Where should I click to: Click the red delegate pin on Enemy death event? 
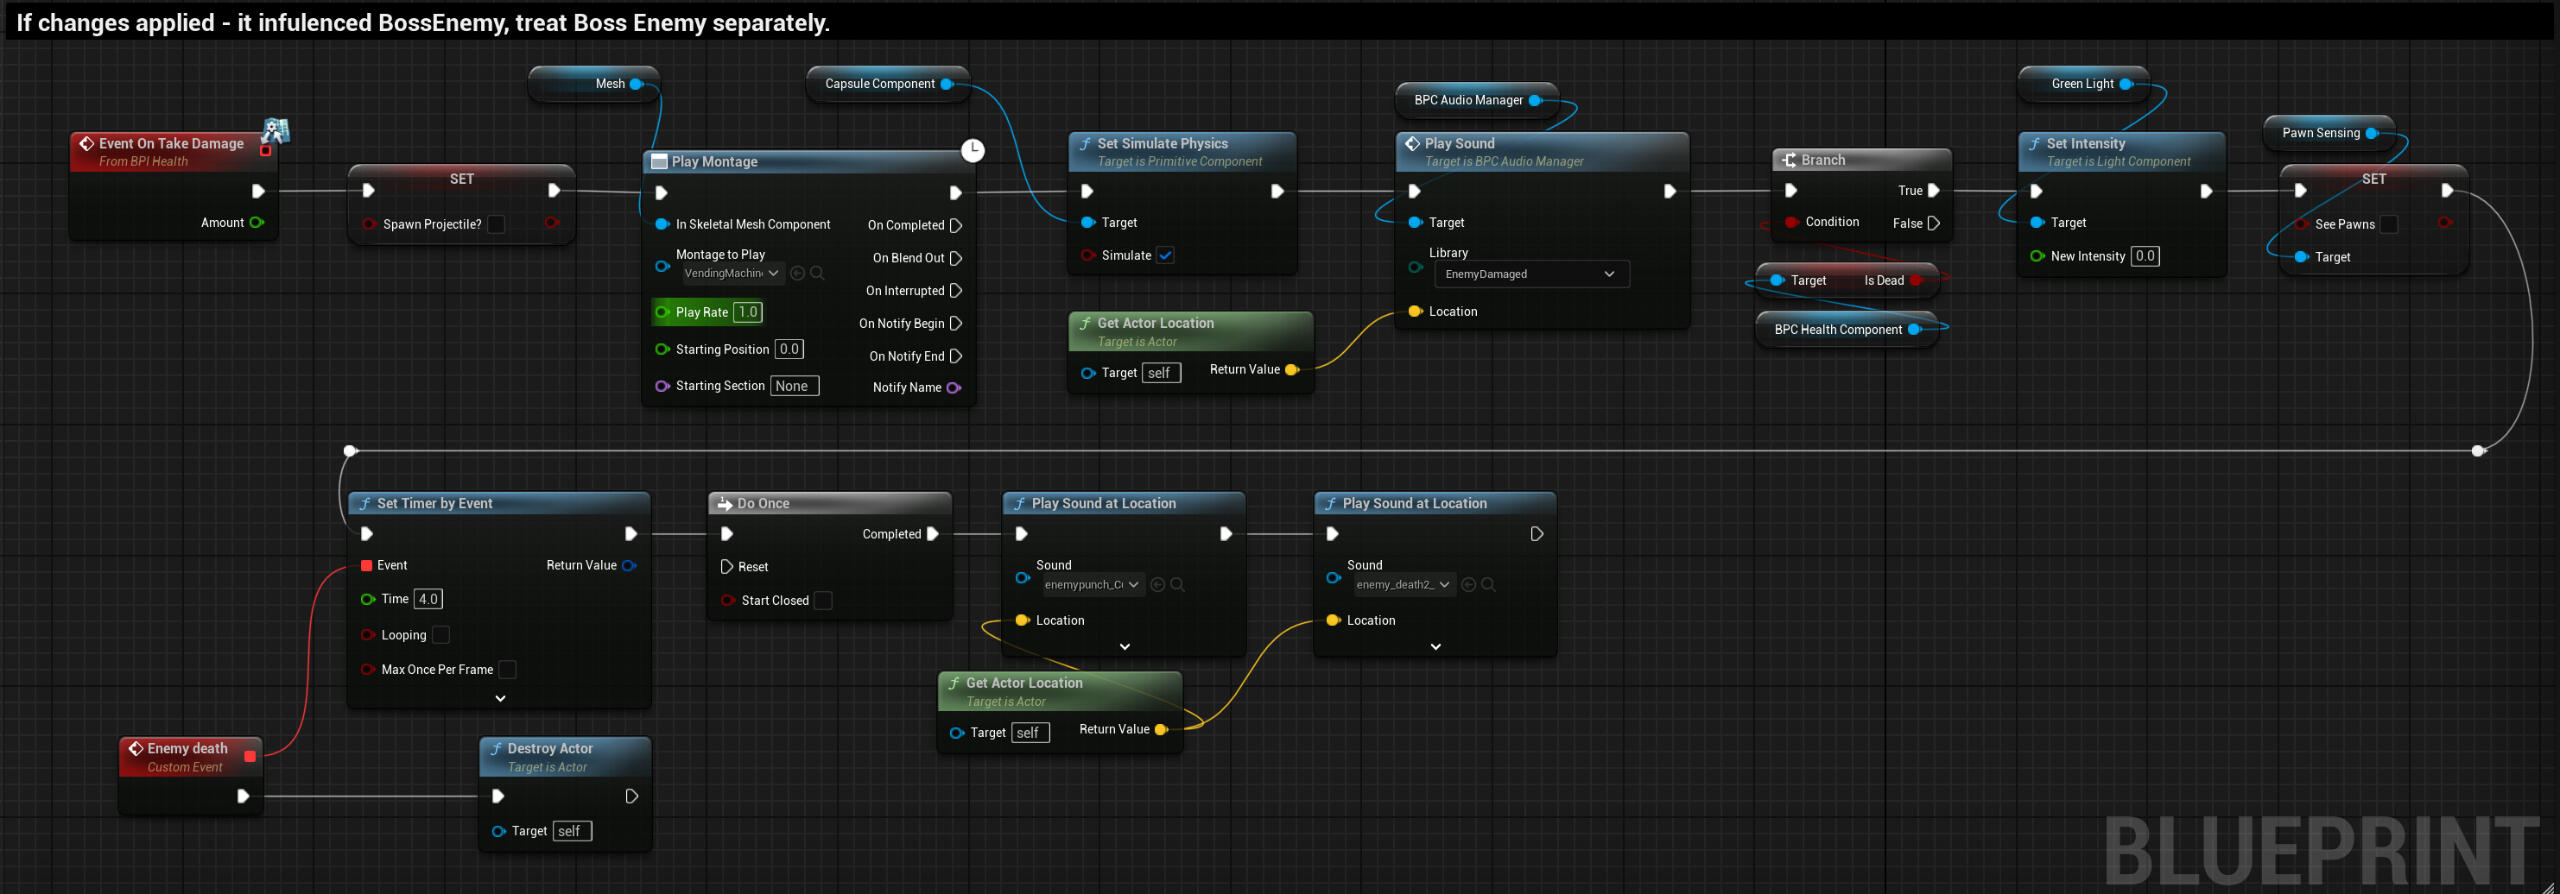[x=250, y=756]
